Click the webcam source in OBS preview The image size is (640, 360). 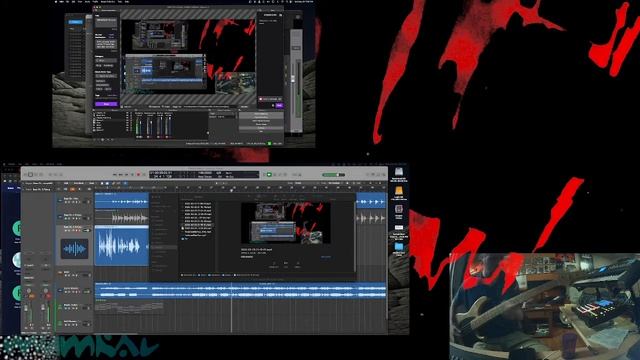[236, 84]
